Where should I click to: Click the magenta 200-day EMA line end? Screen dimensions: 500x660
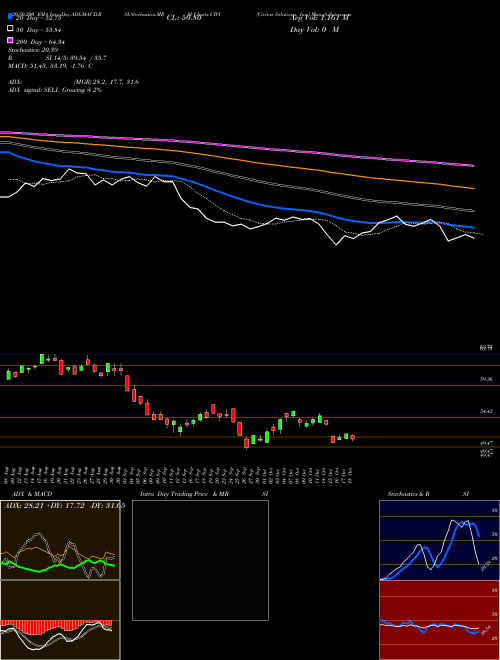tap(472, 165)
